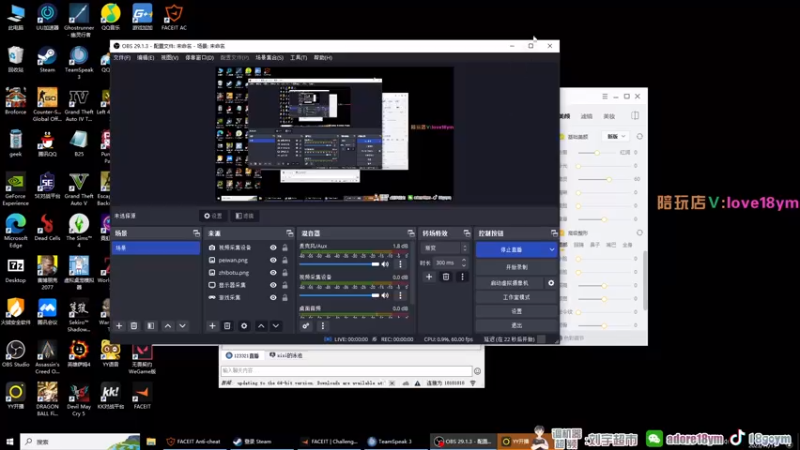Mute the second mixer channel's speaker icon

tap(385, 295)
